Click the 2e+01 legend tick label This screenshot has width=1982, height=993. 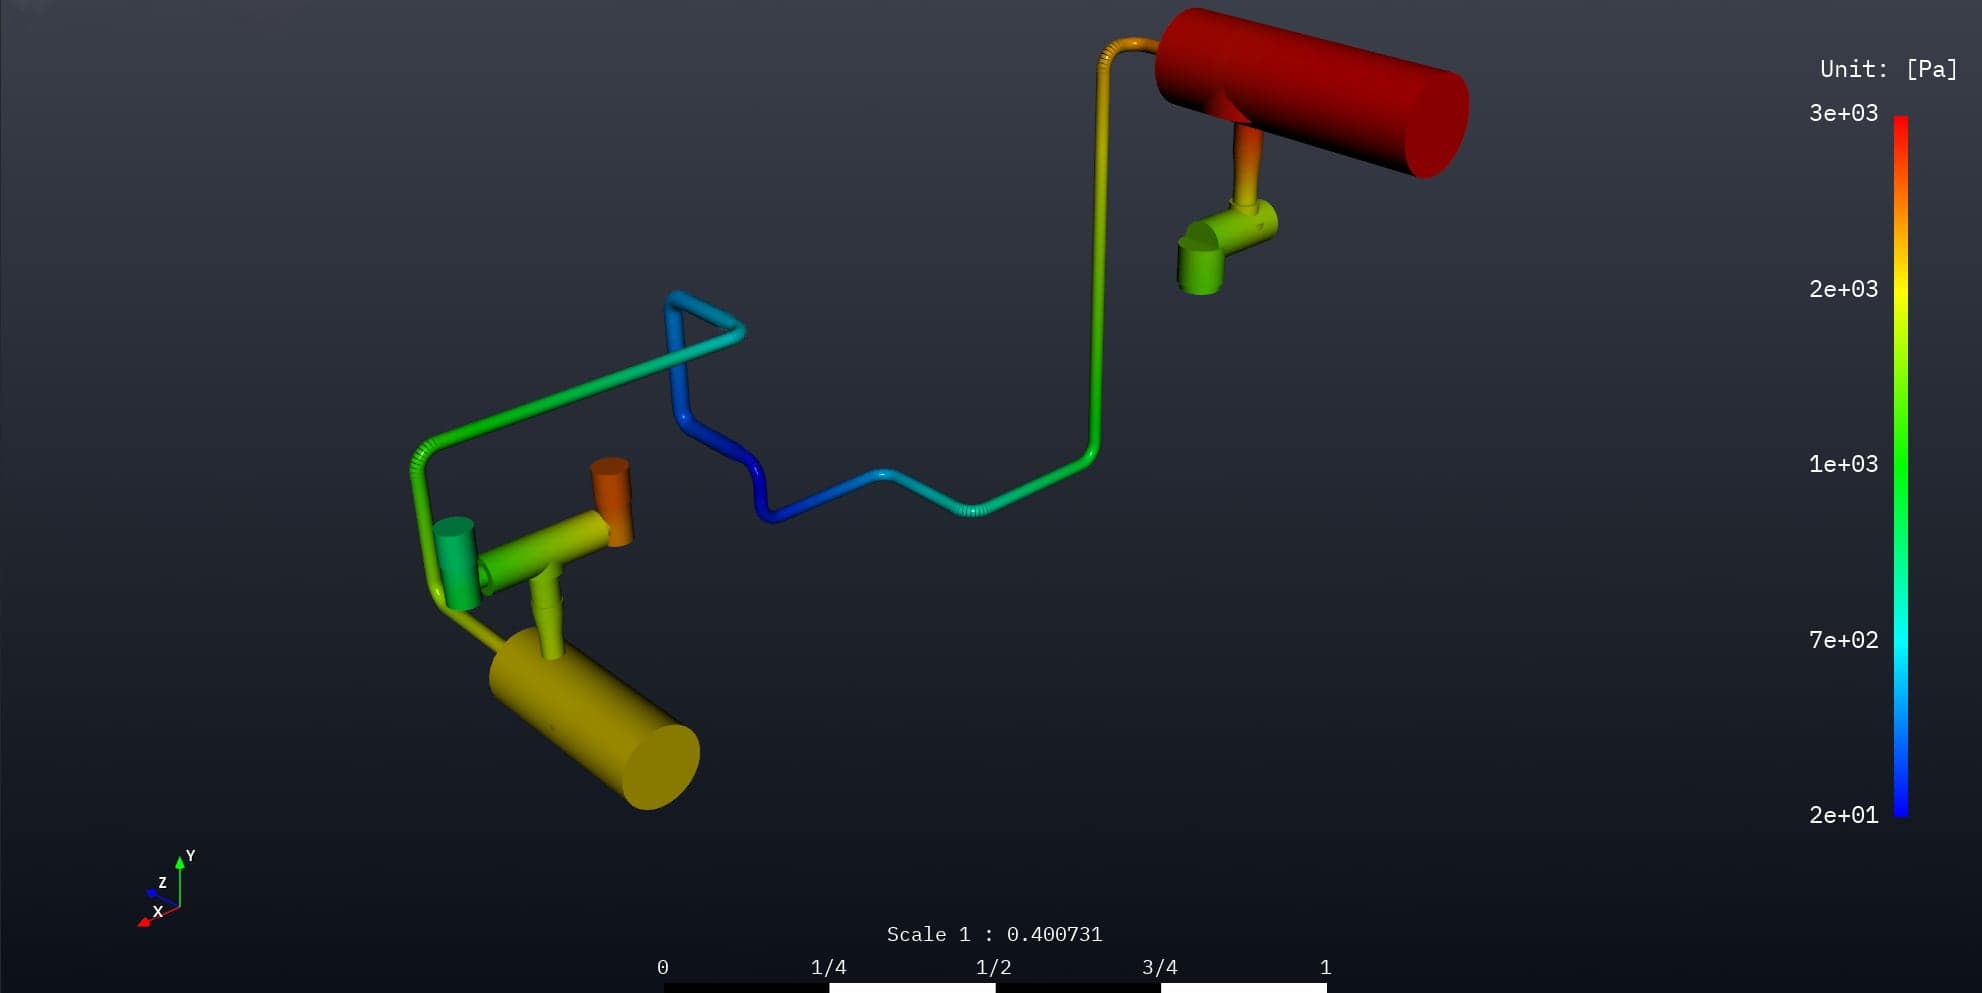[x=1841, y=815]
